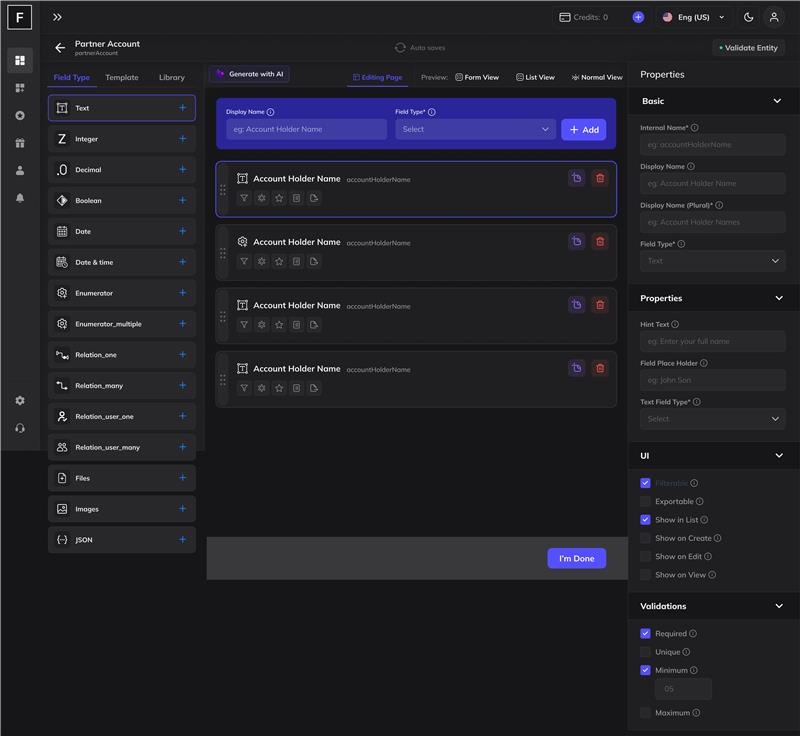Click the Hint Text input field
Viewport: 800px width, 736px height.
coord(712,341)
